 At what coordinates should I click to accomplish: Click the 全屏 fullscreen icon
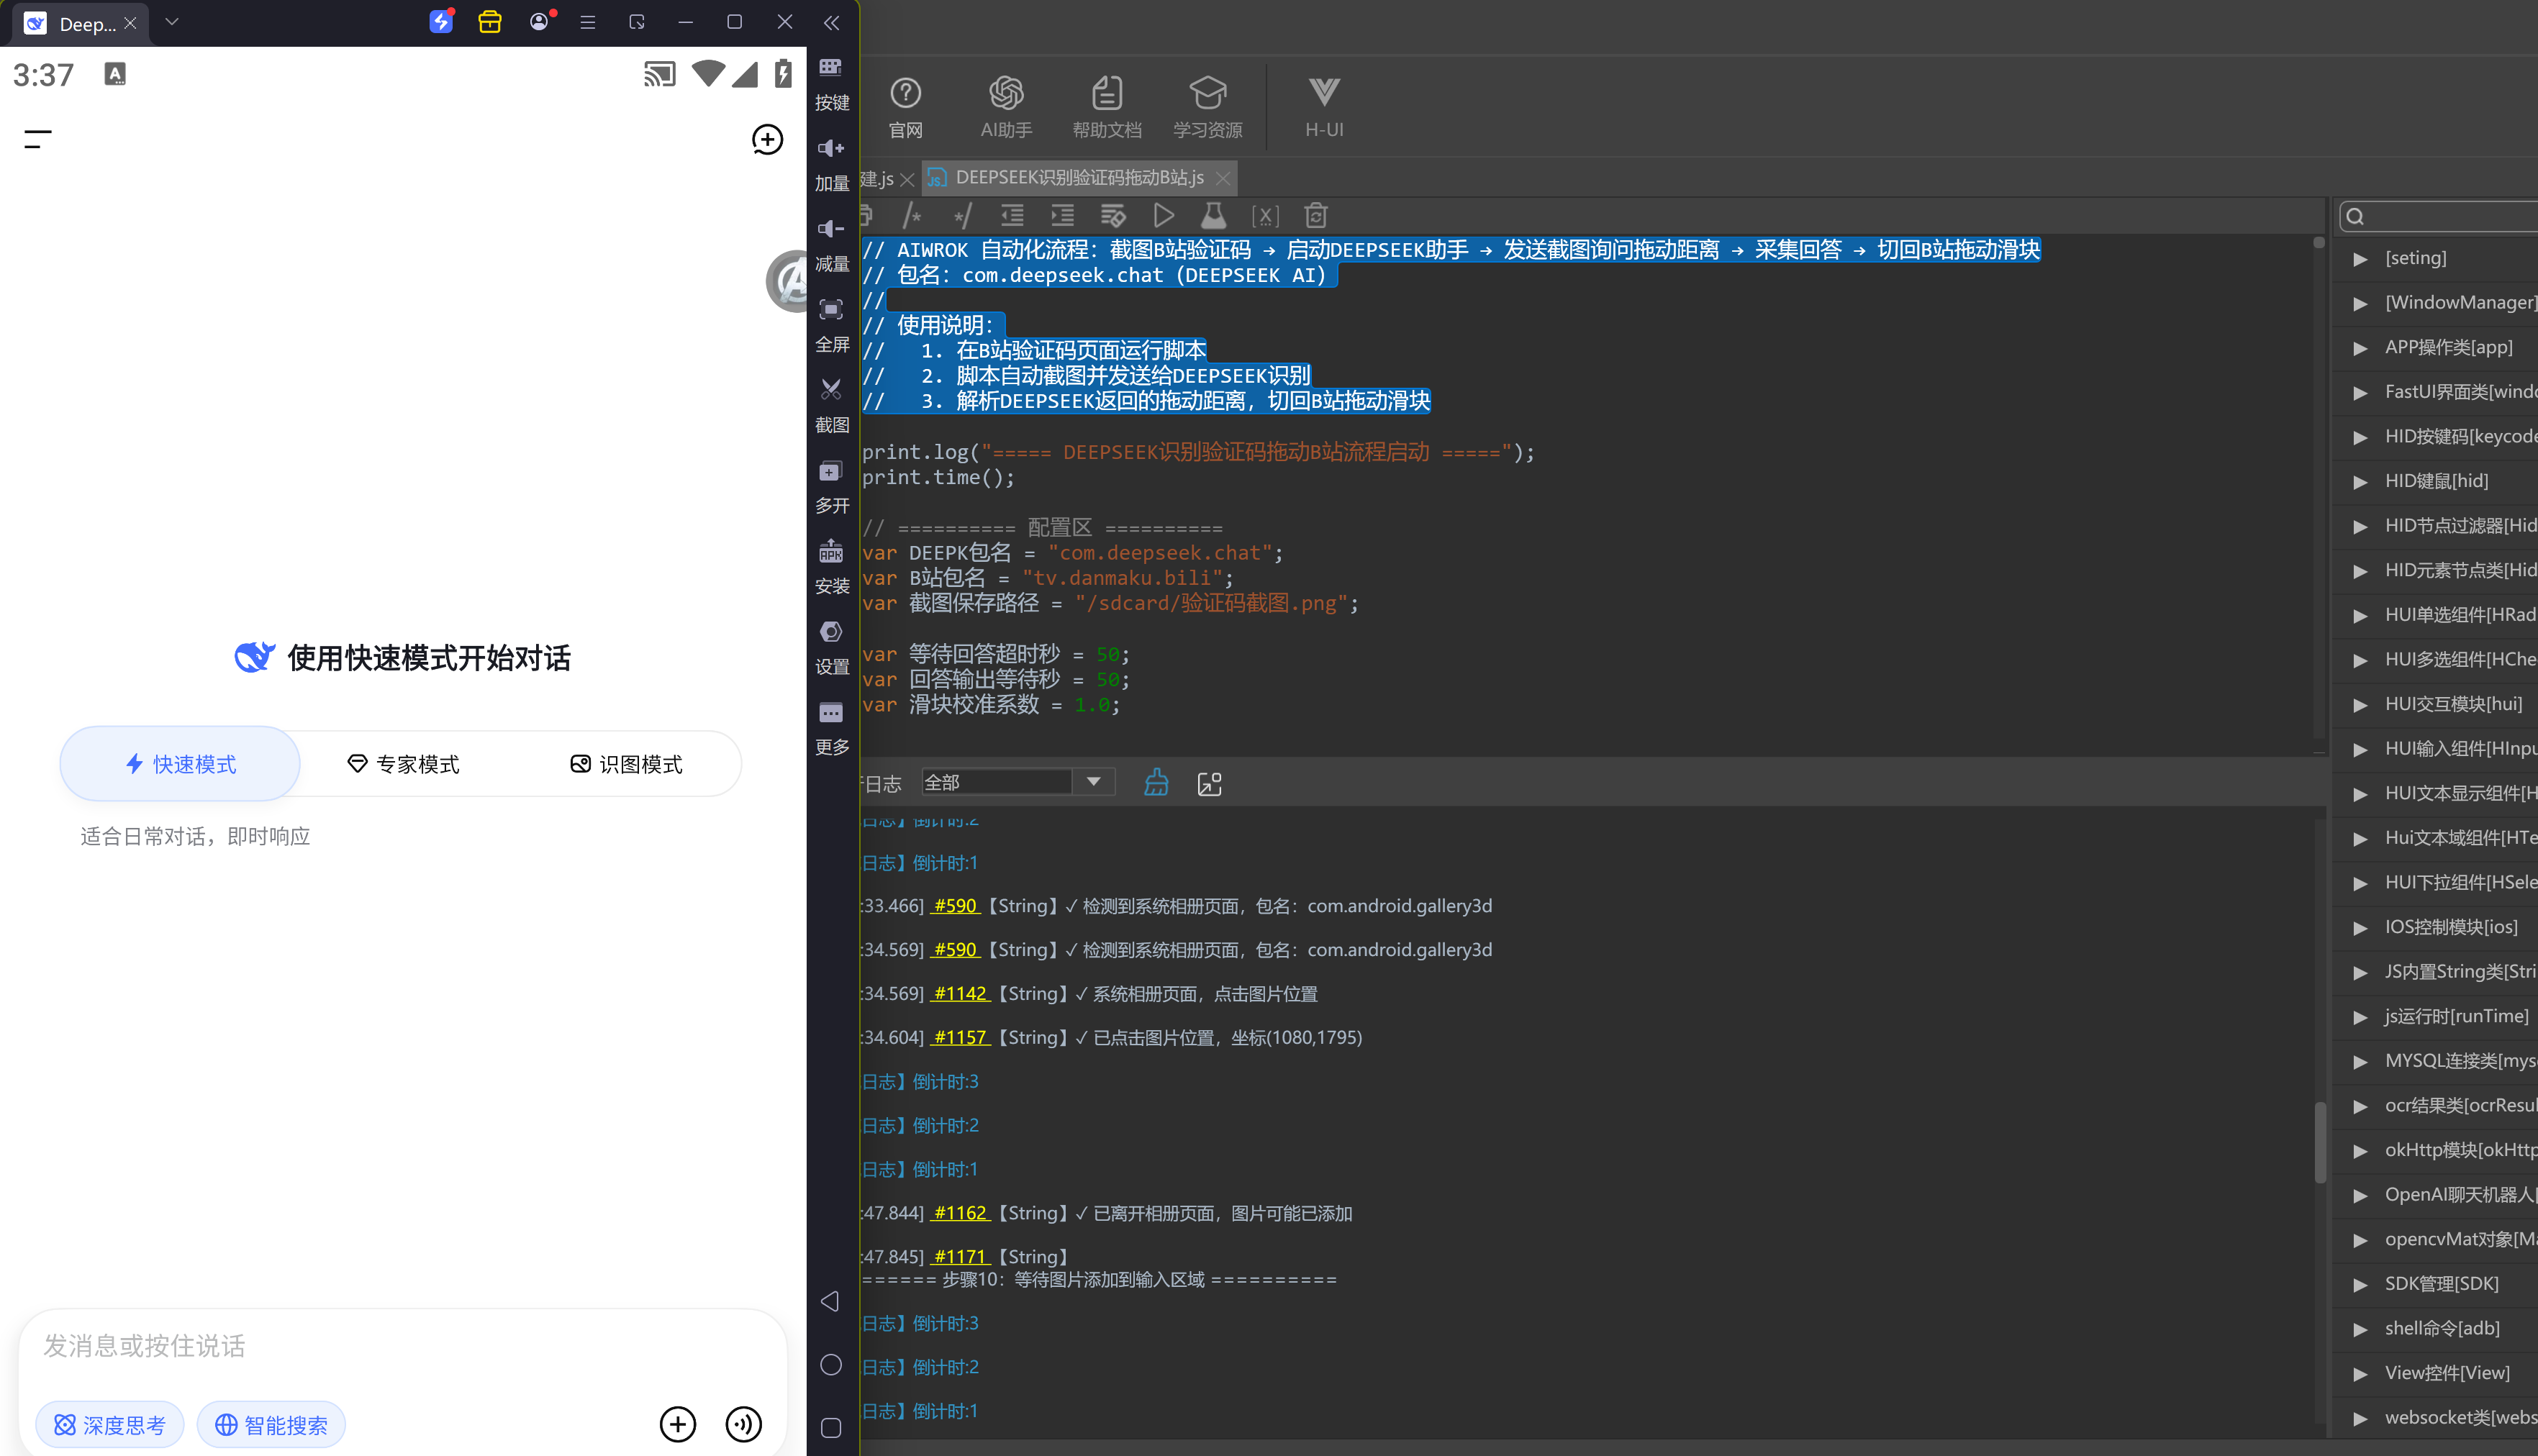point(831,309)
